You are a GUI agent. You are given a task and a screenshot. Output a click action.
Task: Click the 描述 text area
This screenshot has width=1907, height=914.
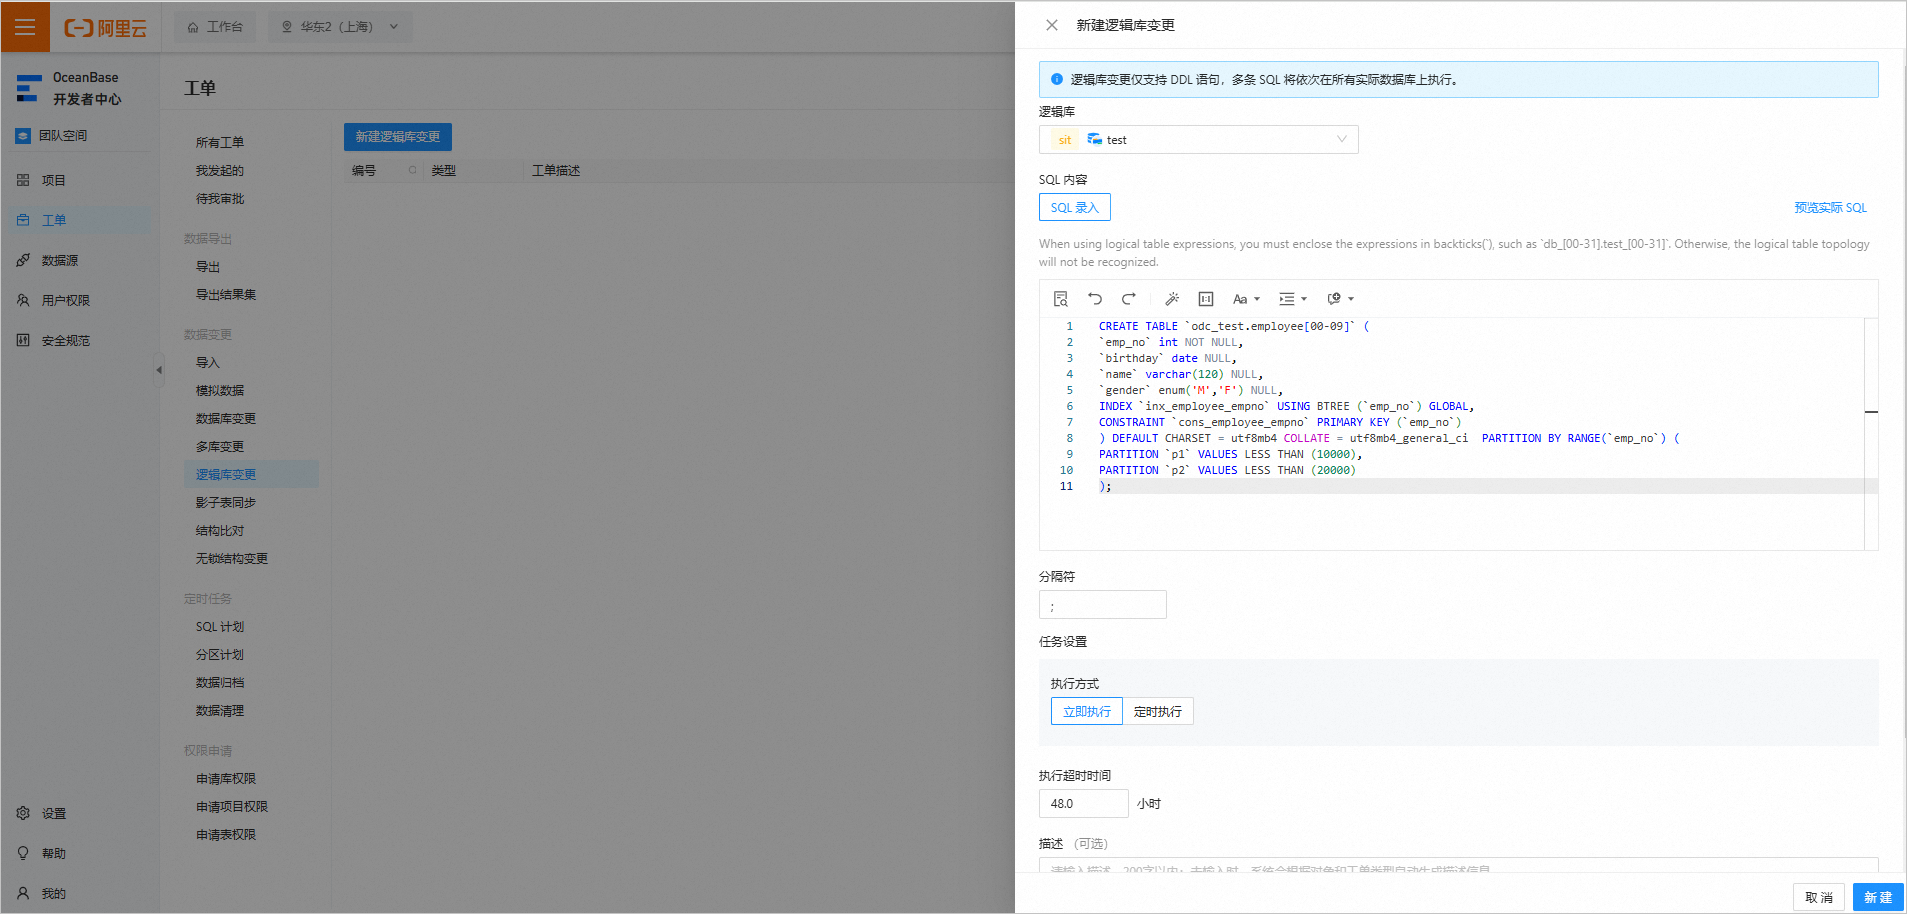1458,865
